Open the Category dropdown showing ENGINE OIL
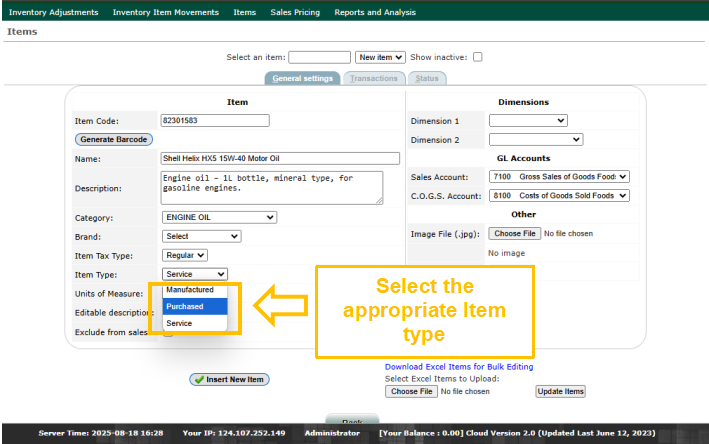The width and height of the screenshot is (709, 444). click(219, 217)
